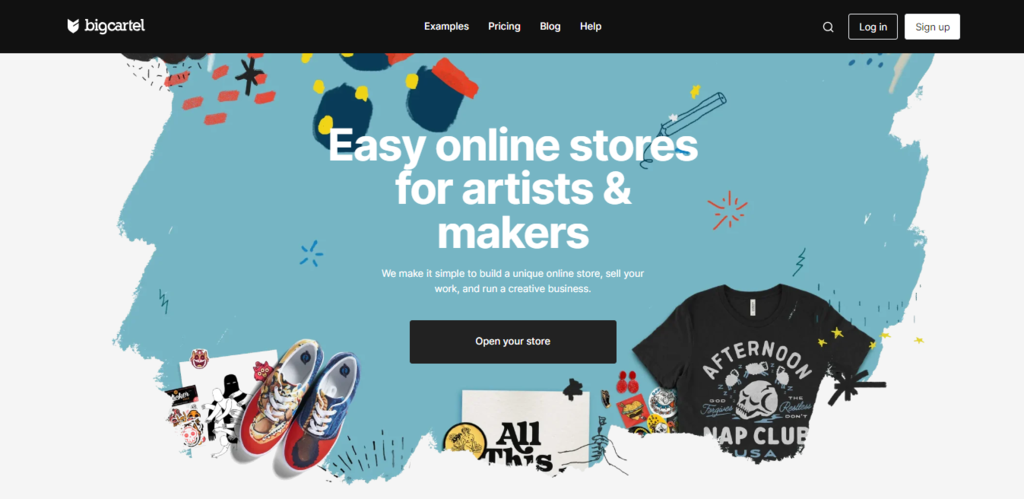Go to the Pricing page

tap(504, 26)
